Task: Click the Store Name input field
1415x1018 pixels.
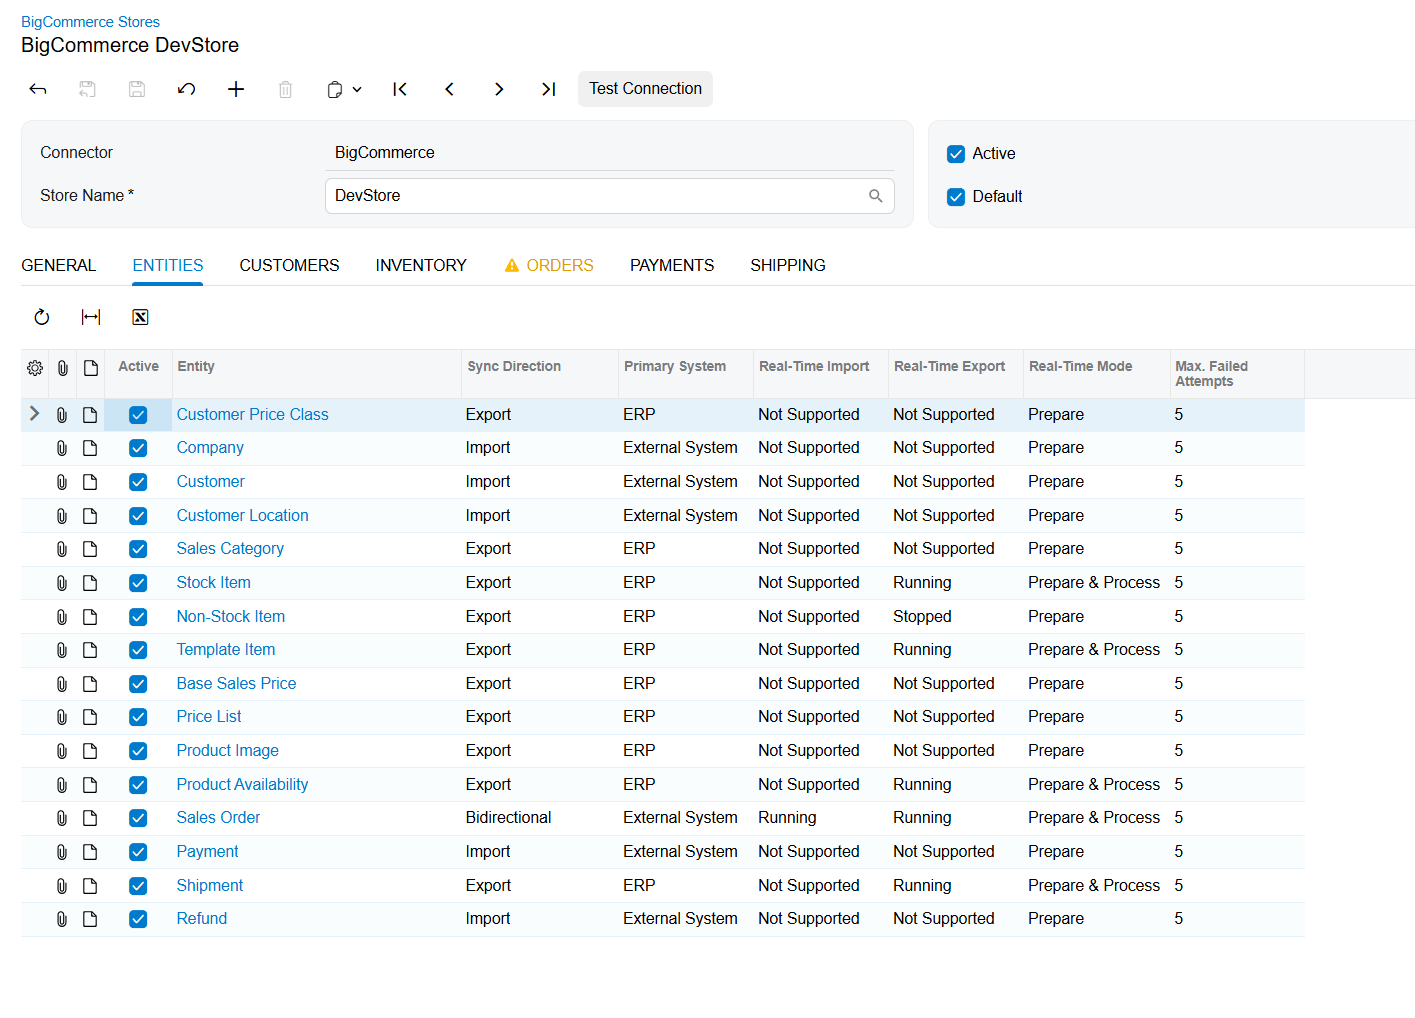Action: click(609, 196)
